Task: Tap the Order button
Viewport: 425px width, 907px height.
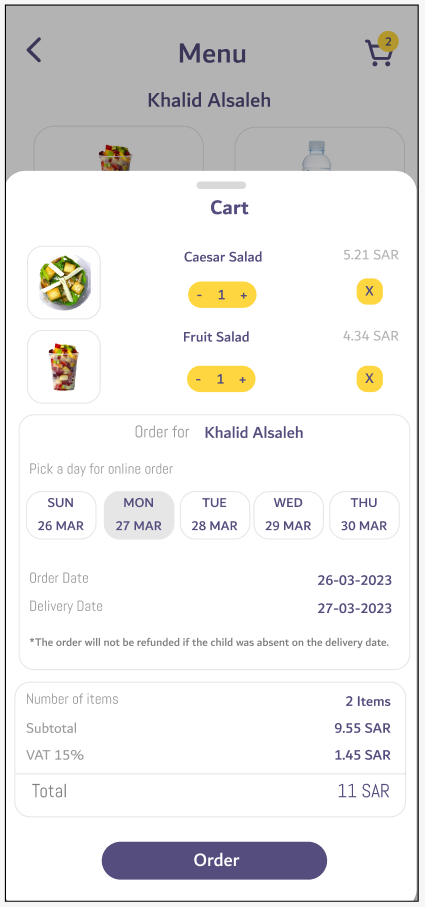Action: click(215, 860)
